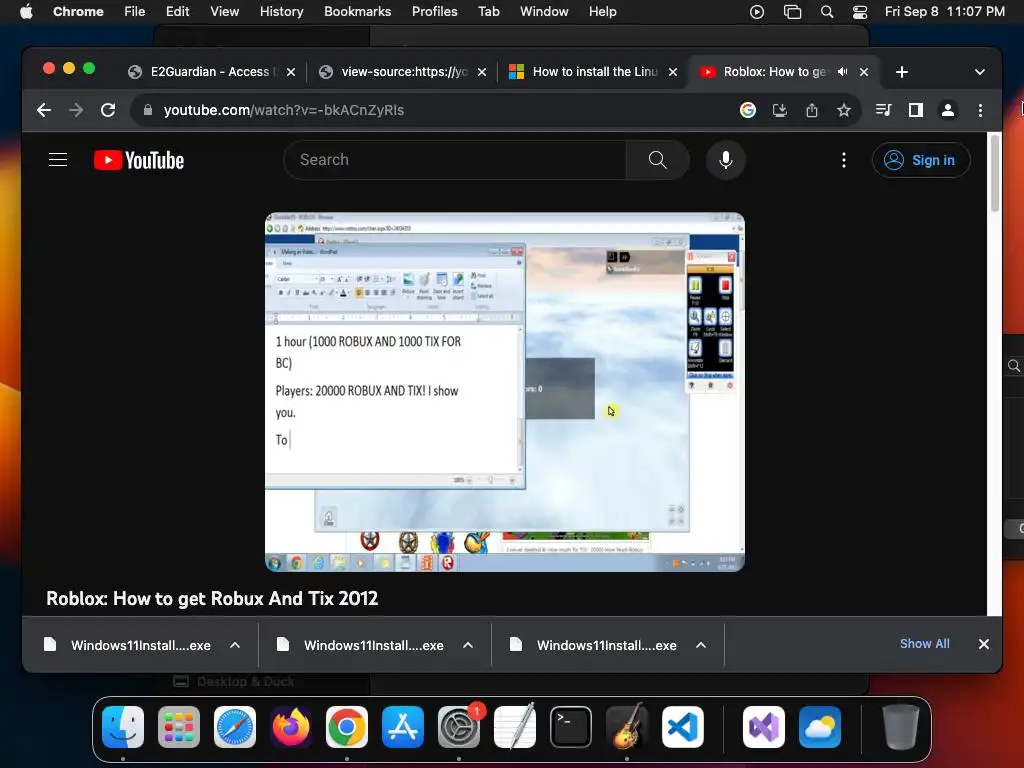The height and width of the screenshot is (768, 1024).
Task: Share this page from address bar
Action: coord(812,110)
